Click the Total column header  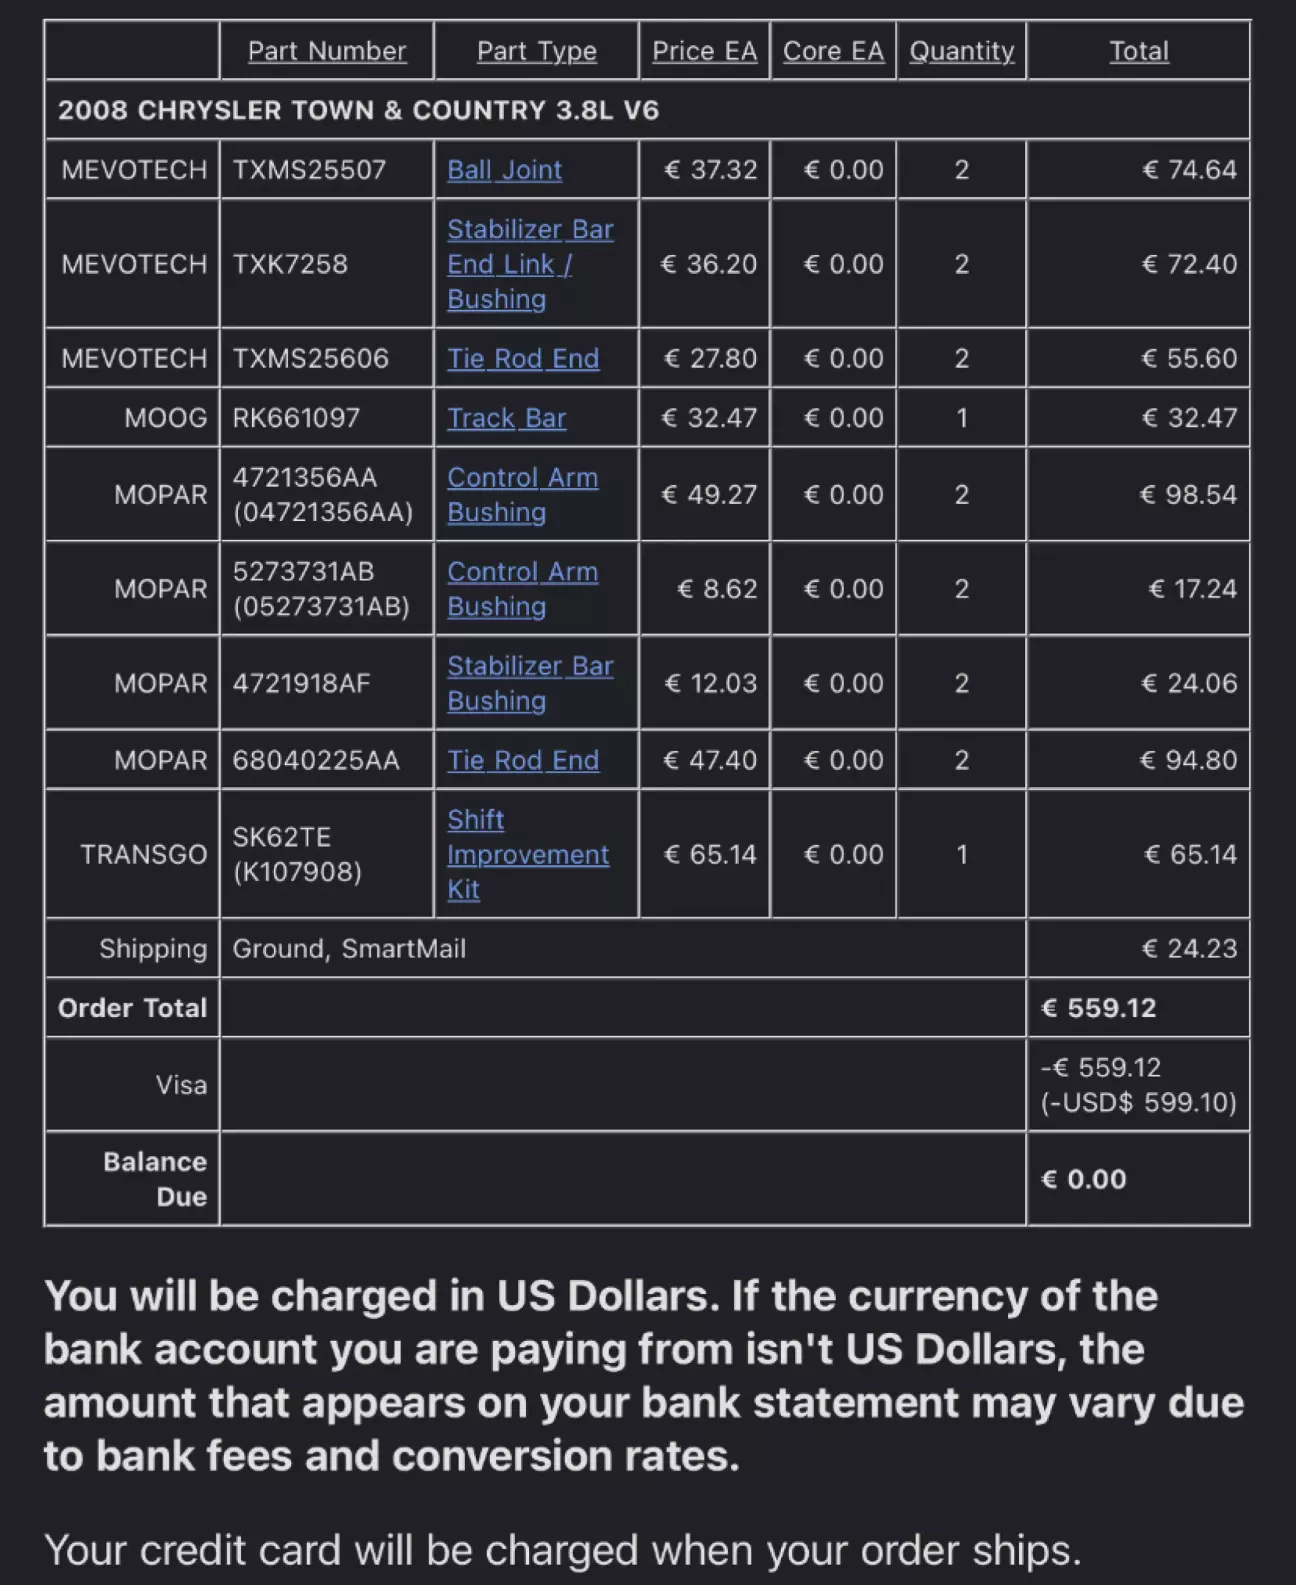point(1138,51)
